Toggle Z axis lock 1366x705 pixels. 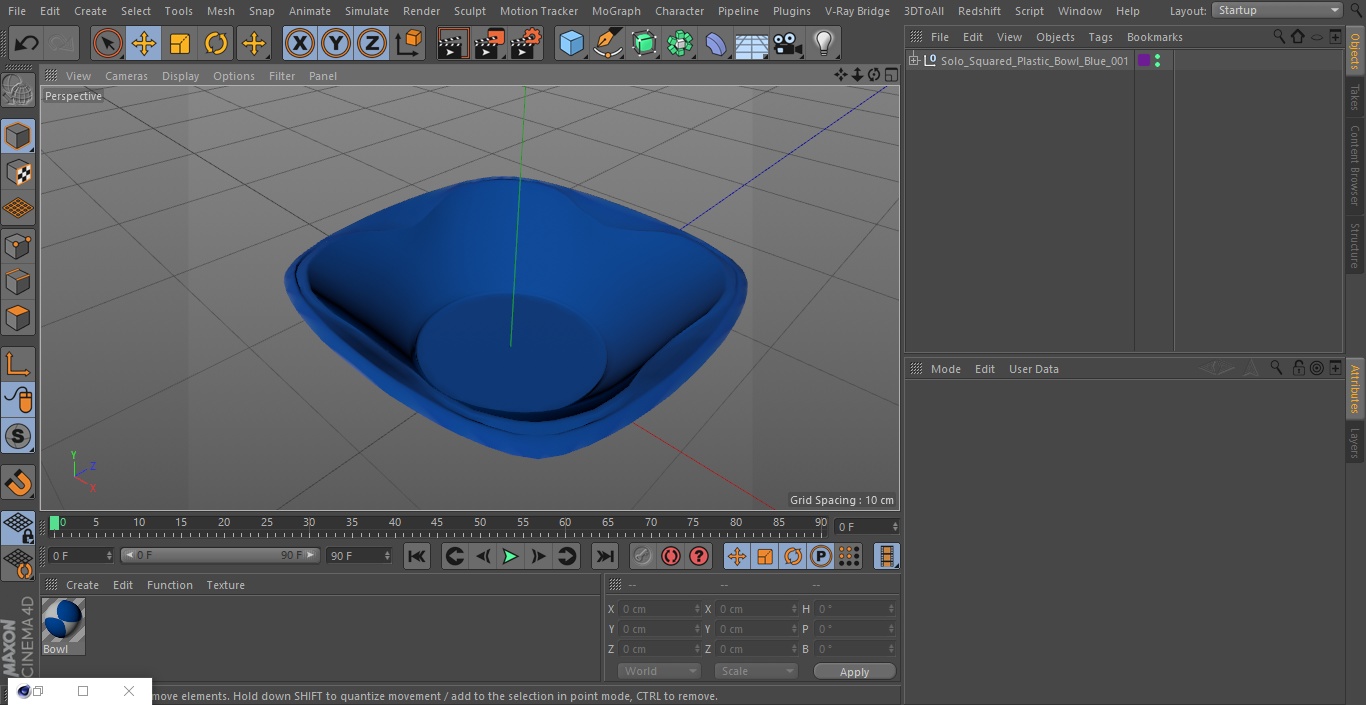coord(372,43)
